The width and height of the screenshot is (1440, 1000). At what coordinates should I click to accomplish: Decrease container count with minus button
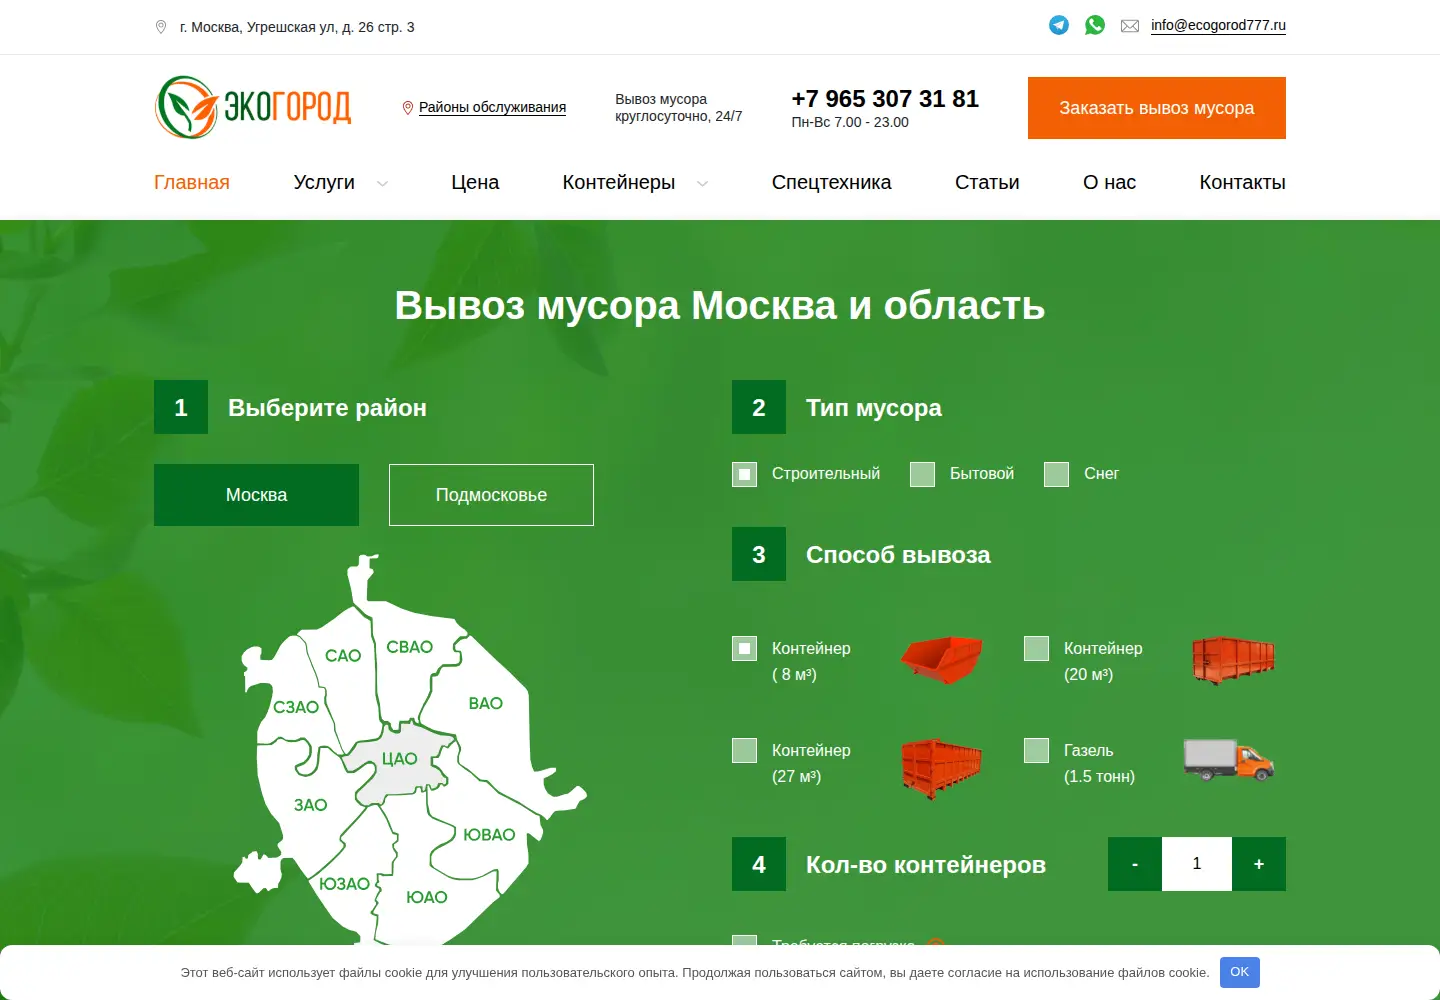[1135, 864]
